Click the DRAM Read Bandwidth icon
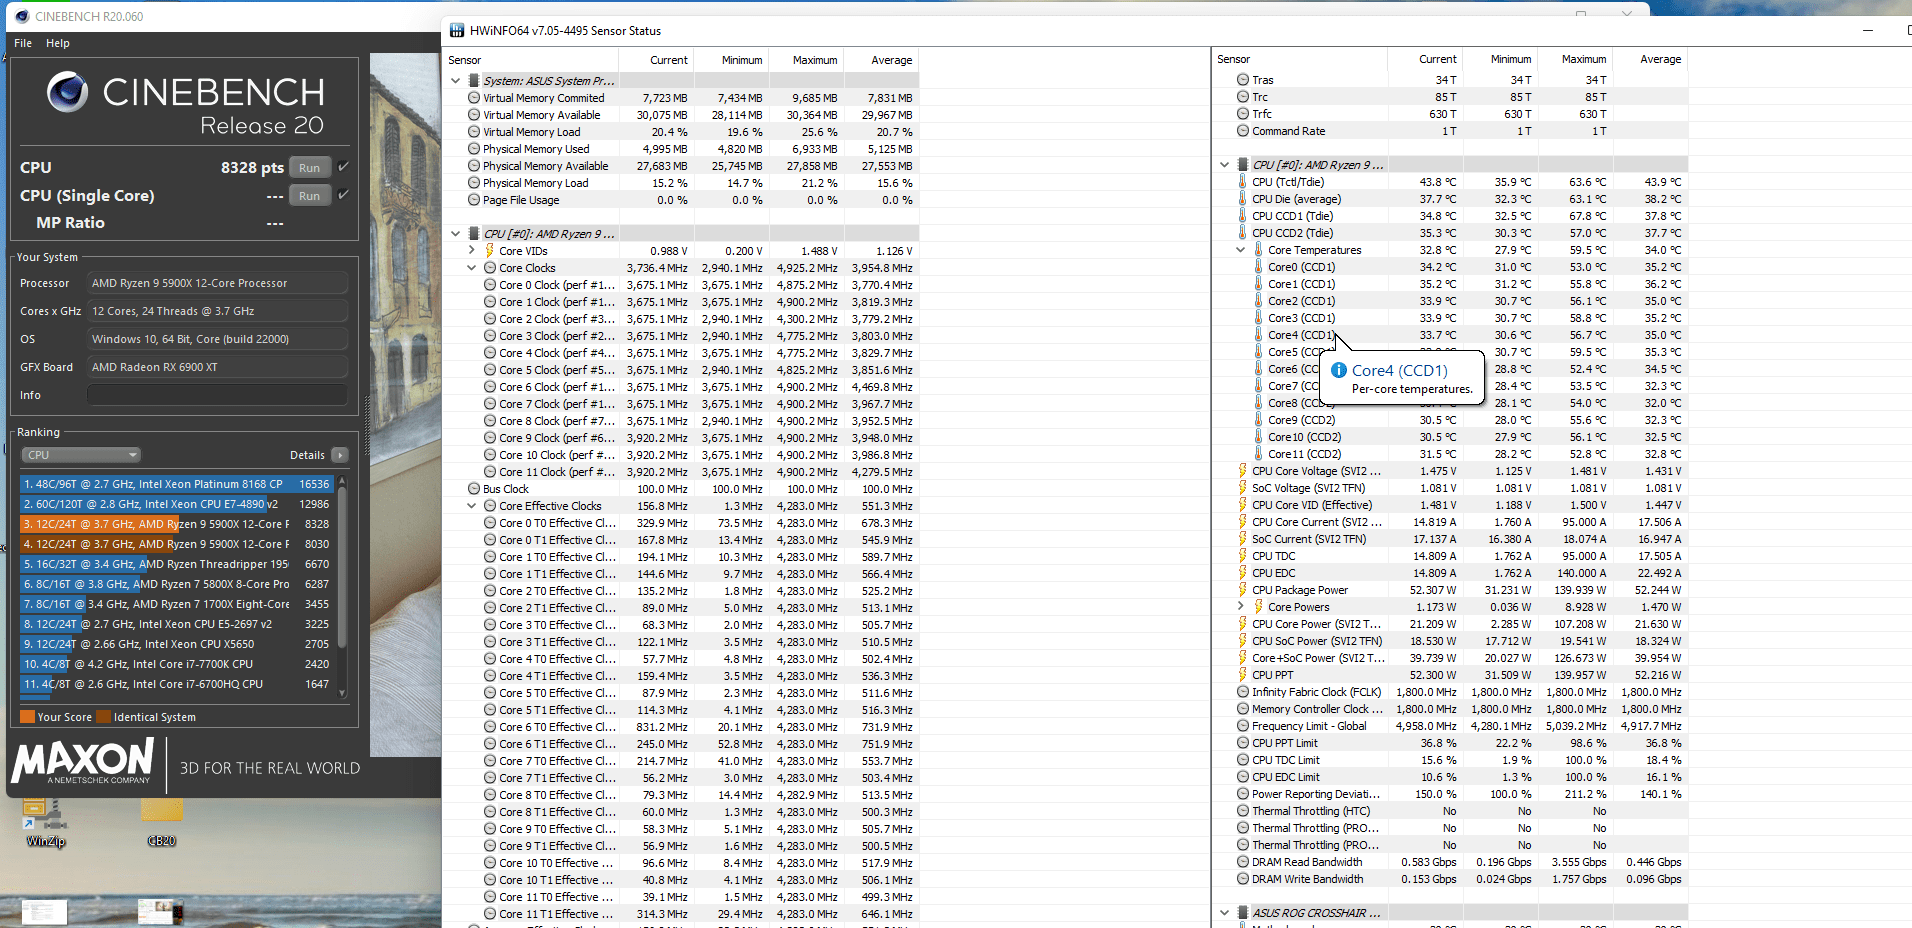Screen dimensions: 1912x928 (1243, 862)
